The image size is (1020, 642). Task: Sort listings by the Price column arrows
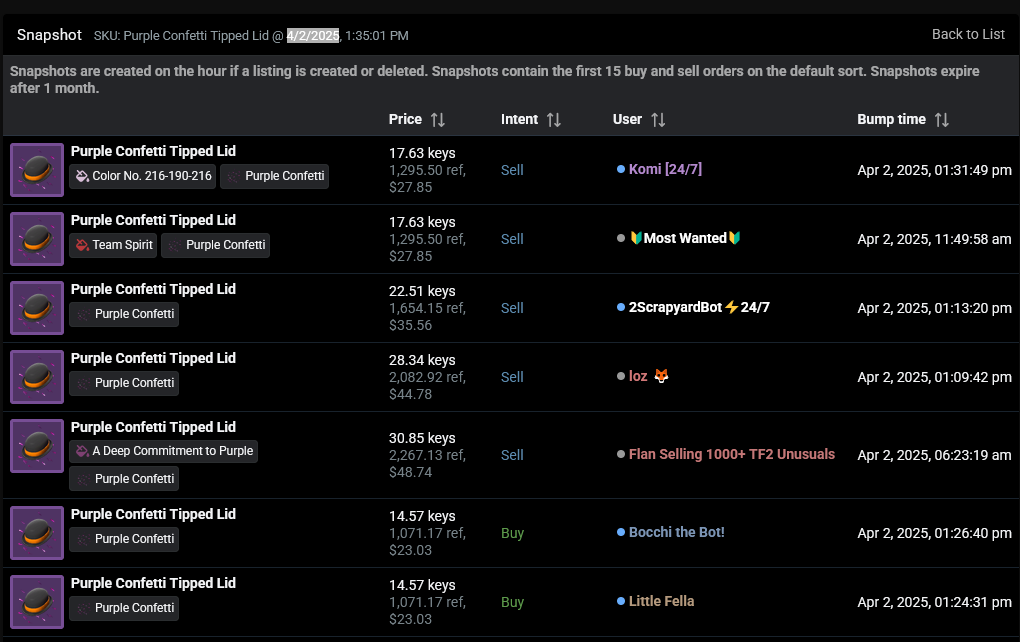pyautogui.click(x=437, y=120)
